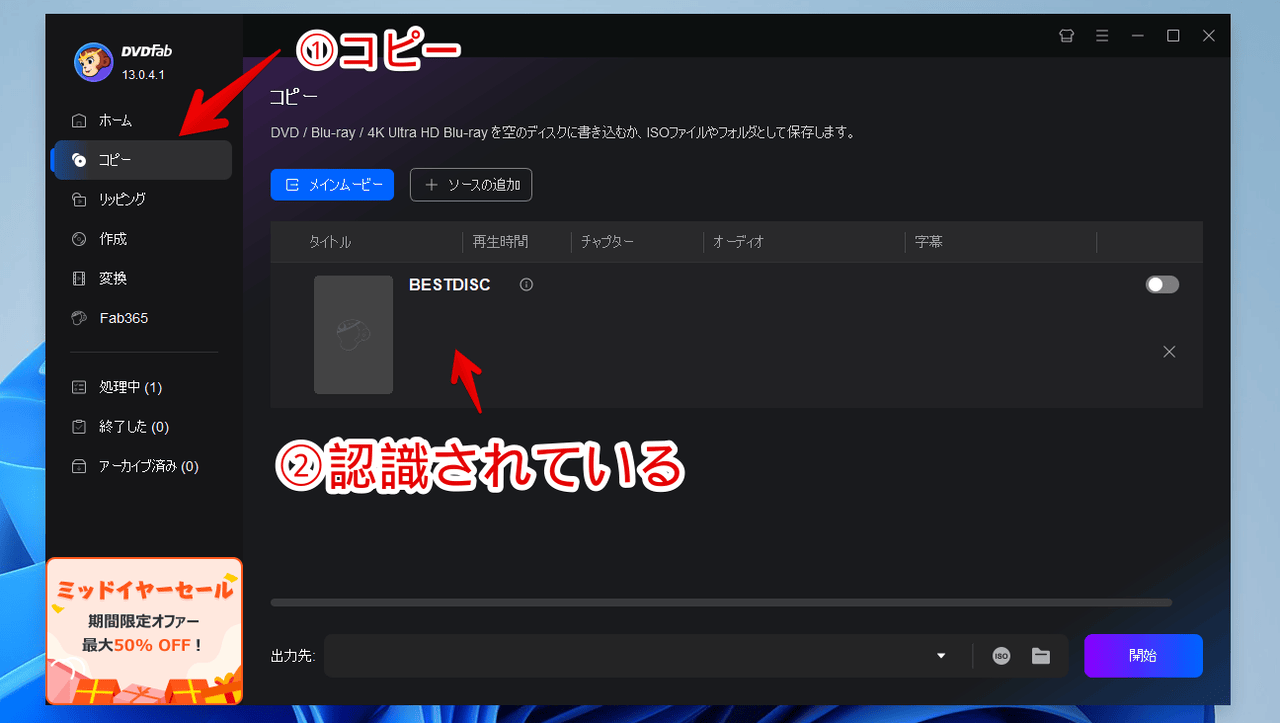Click the 再生時間 column header
This screenshot has width=1280, height=723.
[x=499, y=242]
